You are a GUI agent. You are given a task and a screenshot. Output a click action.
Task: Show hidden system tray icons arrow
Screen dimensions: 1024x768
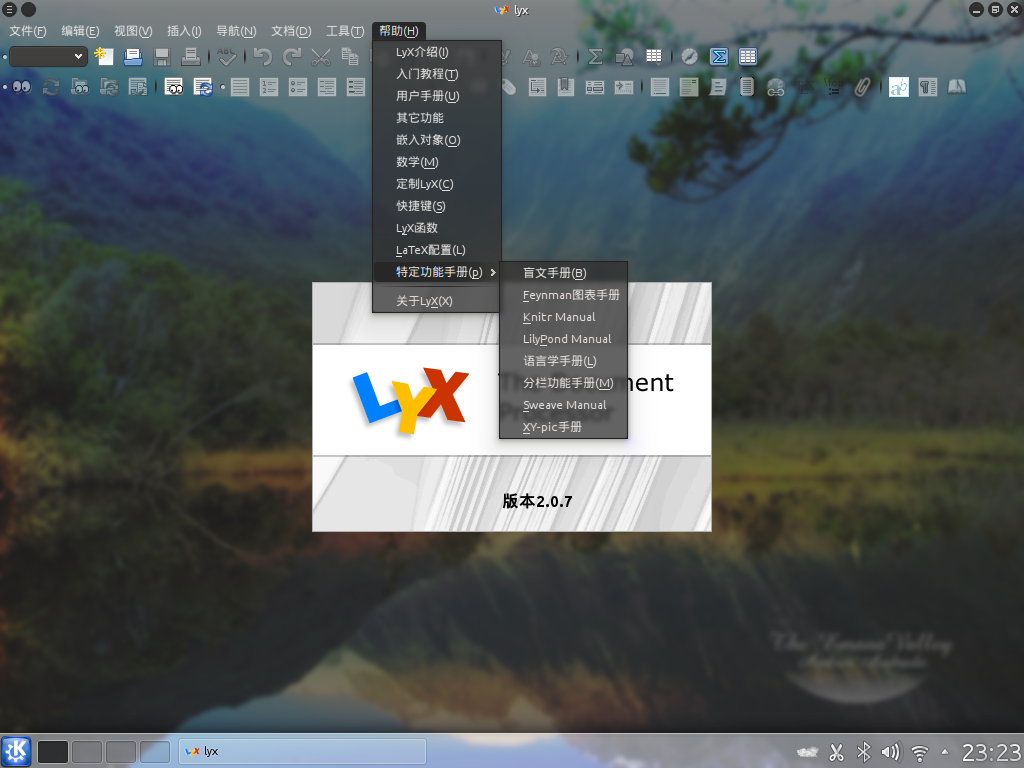(945, 752)
